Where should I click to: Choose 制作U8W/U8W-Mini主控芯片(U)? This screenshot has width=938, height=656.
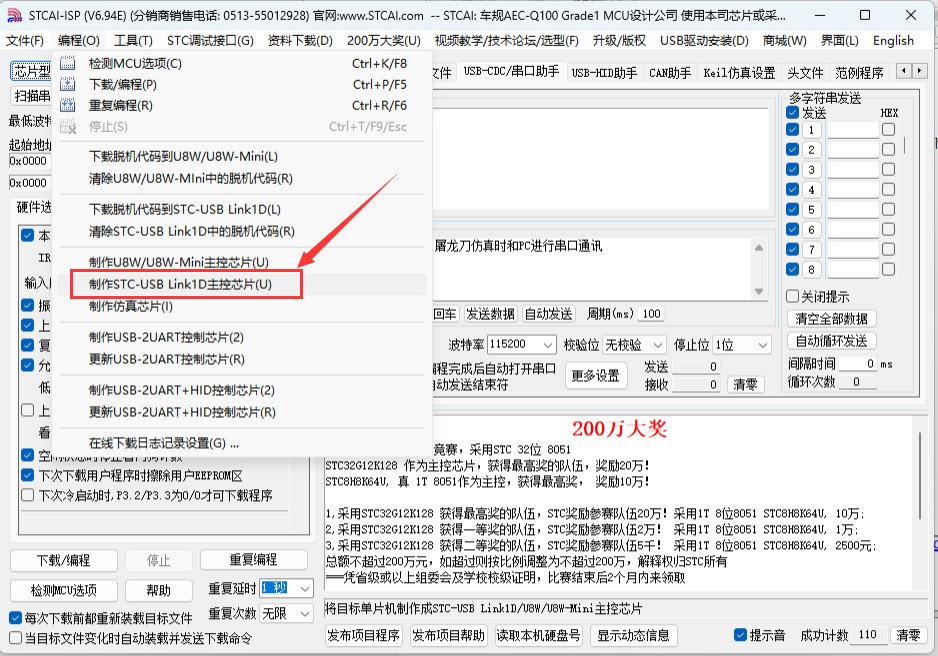coord(242,262)
